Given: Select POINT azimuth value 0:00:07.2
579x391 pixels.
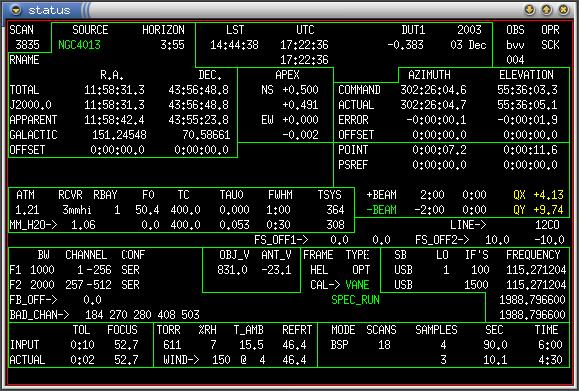Looking at the screenshot, I should [x=439, y=150].
